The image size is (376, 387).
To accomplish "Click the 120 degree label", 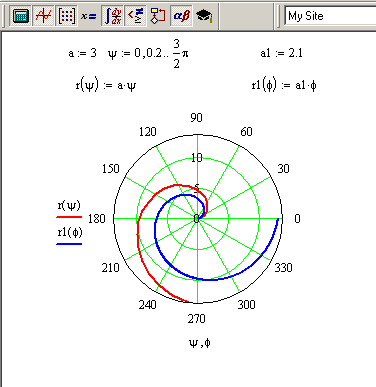I will (147, 132).
